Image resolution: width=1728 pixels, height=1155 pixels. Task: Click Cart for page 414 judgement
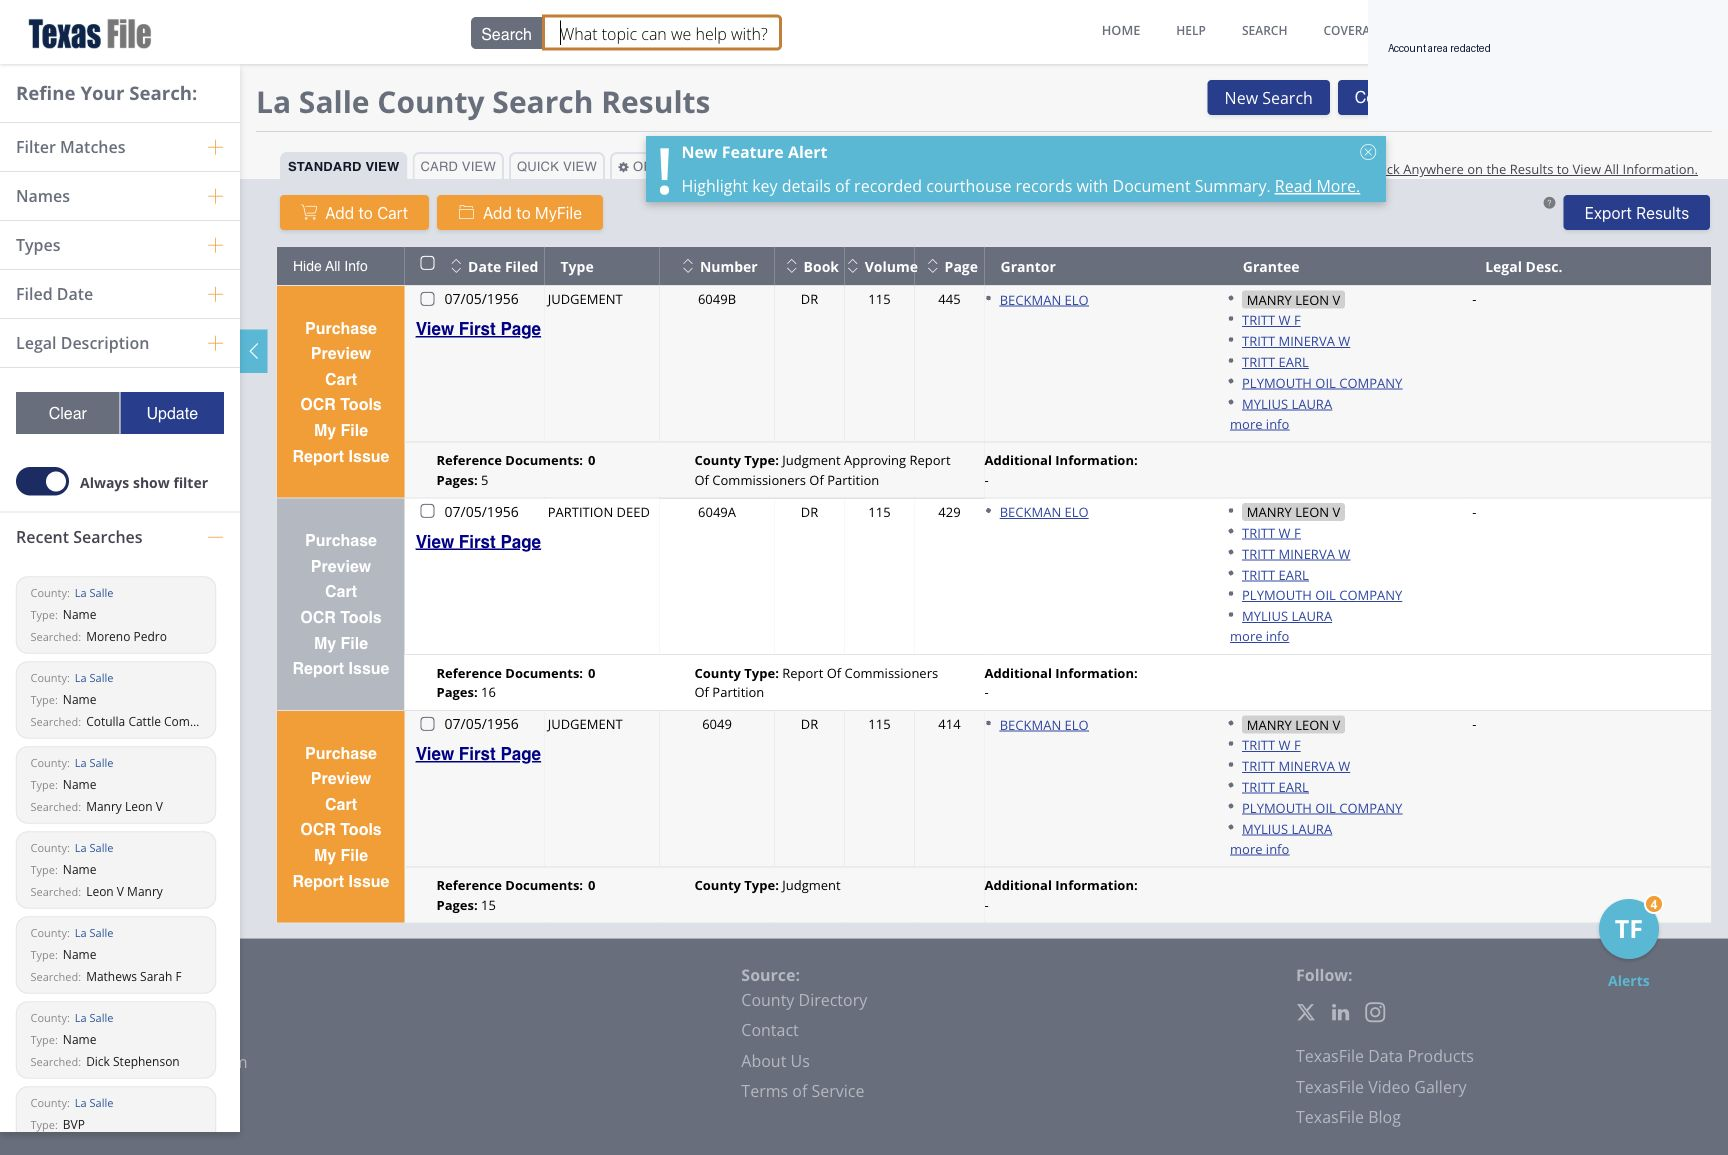341,804
